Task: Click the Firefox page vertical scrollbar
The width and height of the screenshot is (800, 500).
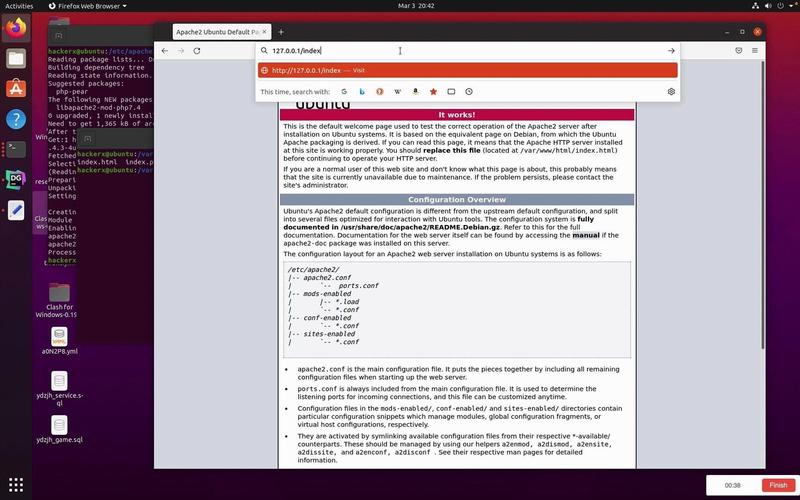Action: click(763, 204)
